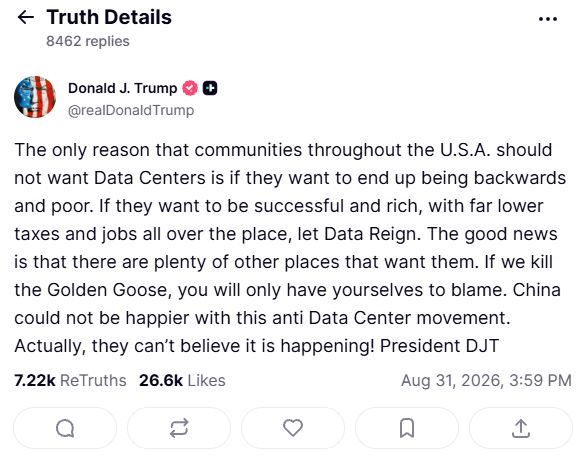The width and height of the screenshot is (582, 458).
Task: Bookmark this Truth with the bookmark icon
Action: coord(407,428)
